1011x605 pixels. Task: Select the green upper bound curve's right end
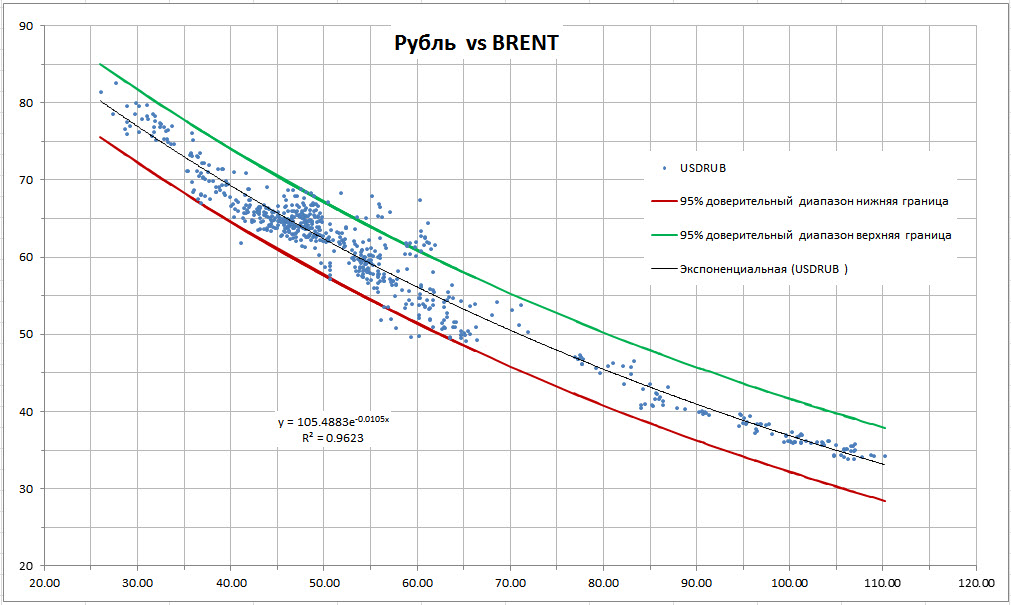tap(884, 427)
